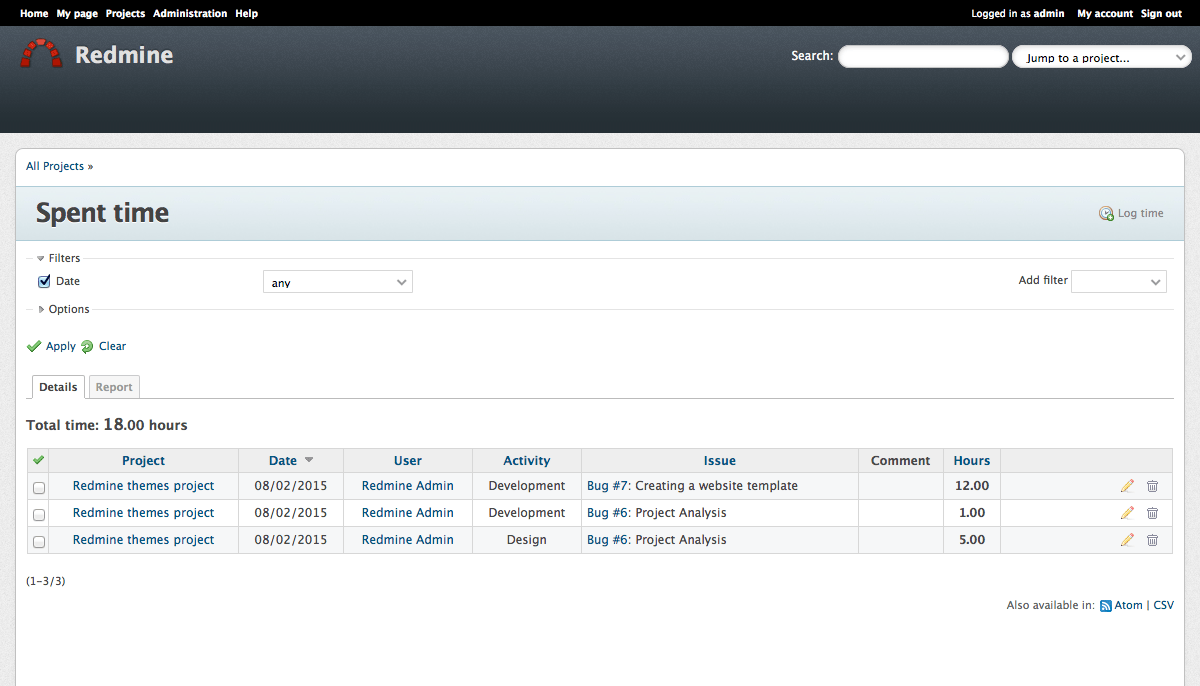Open the Home menu item

34,14
